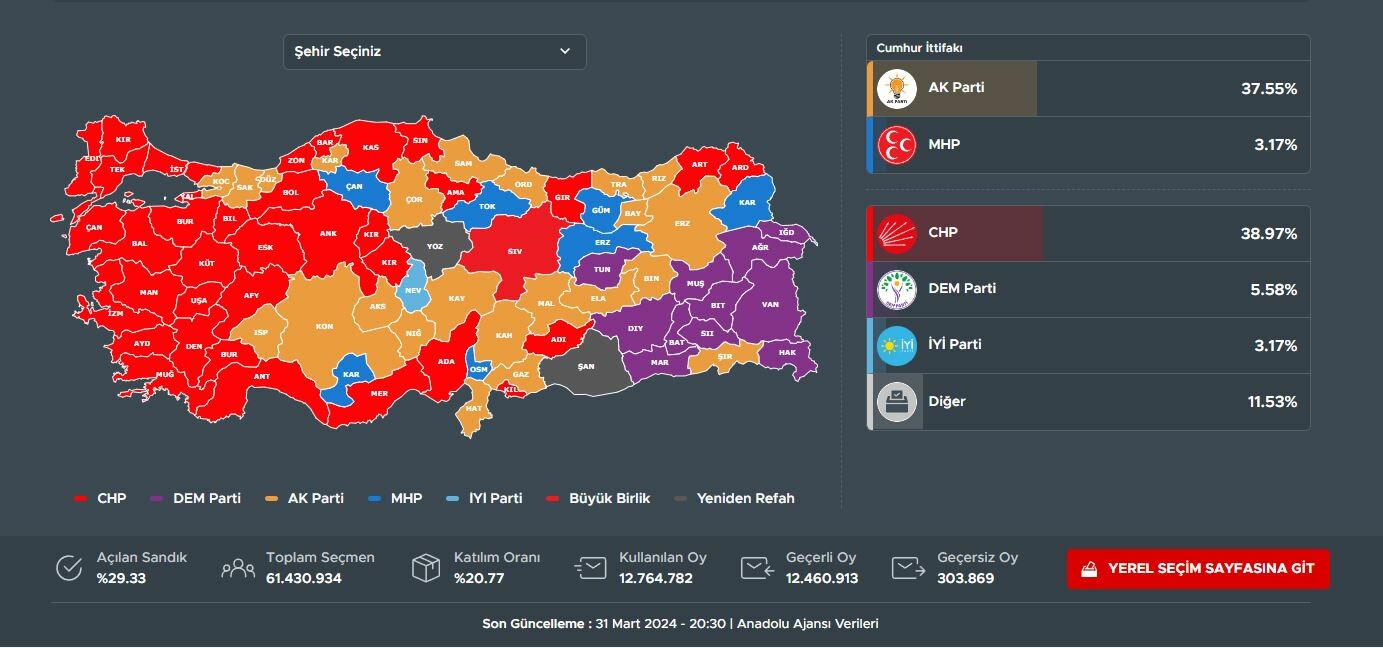Click the Diğer ballot box icon
The width and height of the screenshot is (1383, 648).
pyautogui.click(x=897, y=402)
